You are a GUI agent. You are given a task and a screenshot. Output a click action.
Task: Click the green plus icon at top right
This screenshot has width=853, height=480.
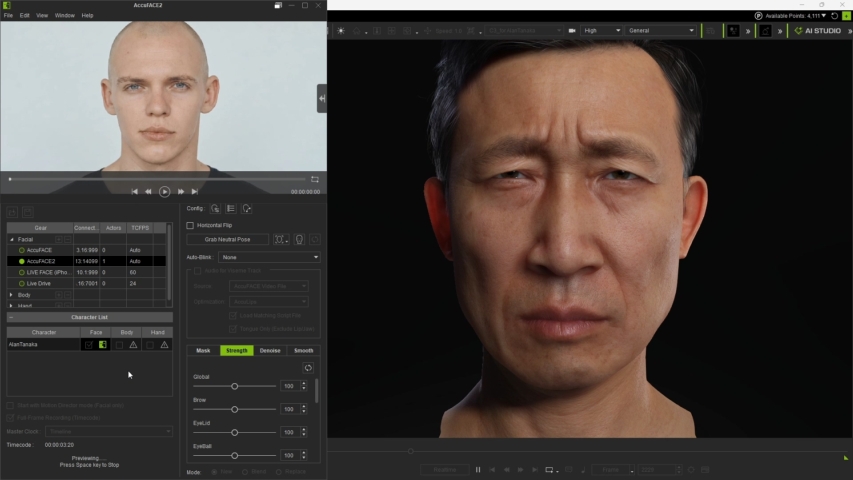point(846,16)
